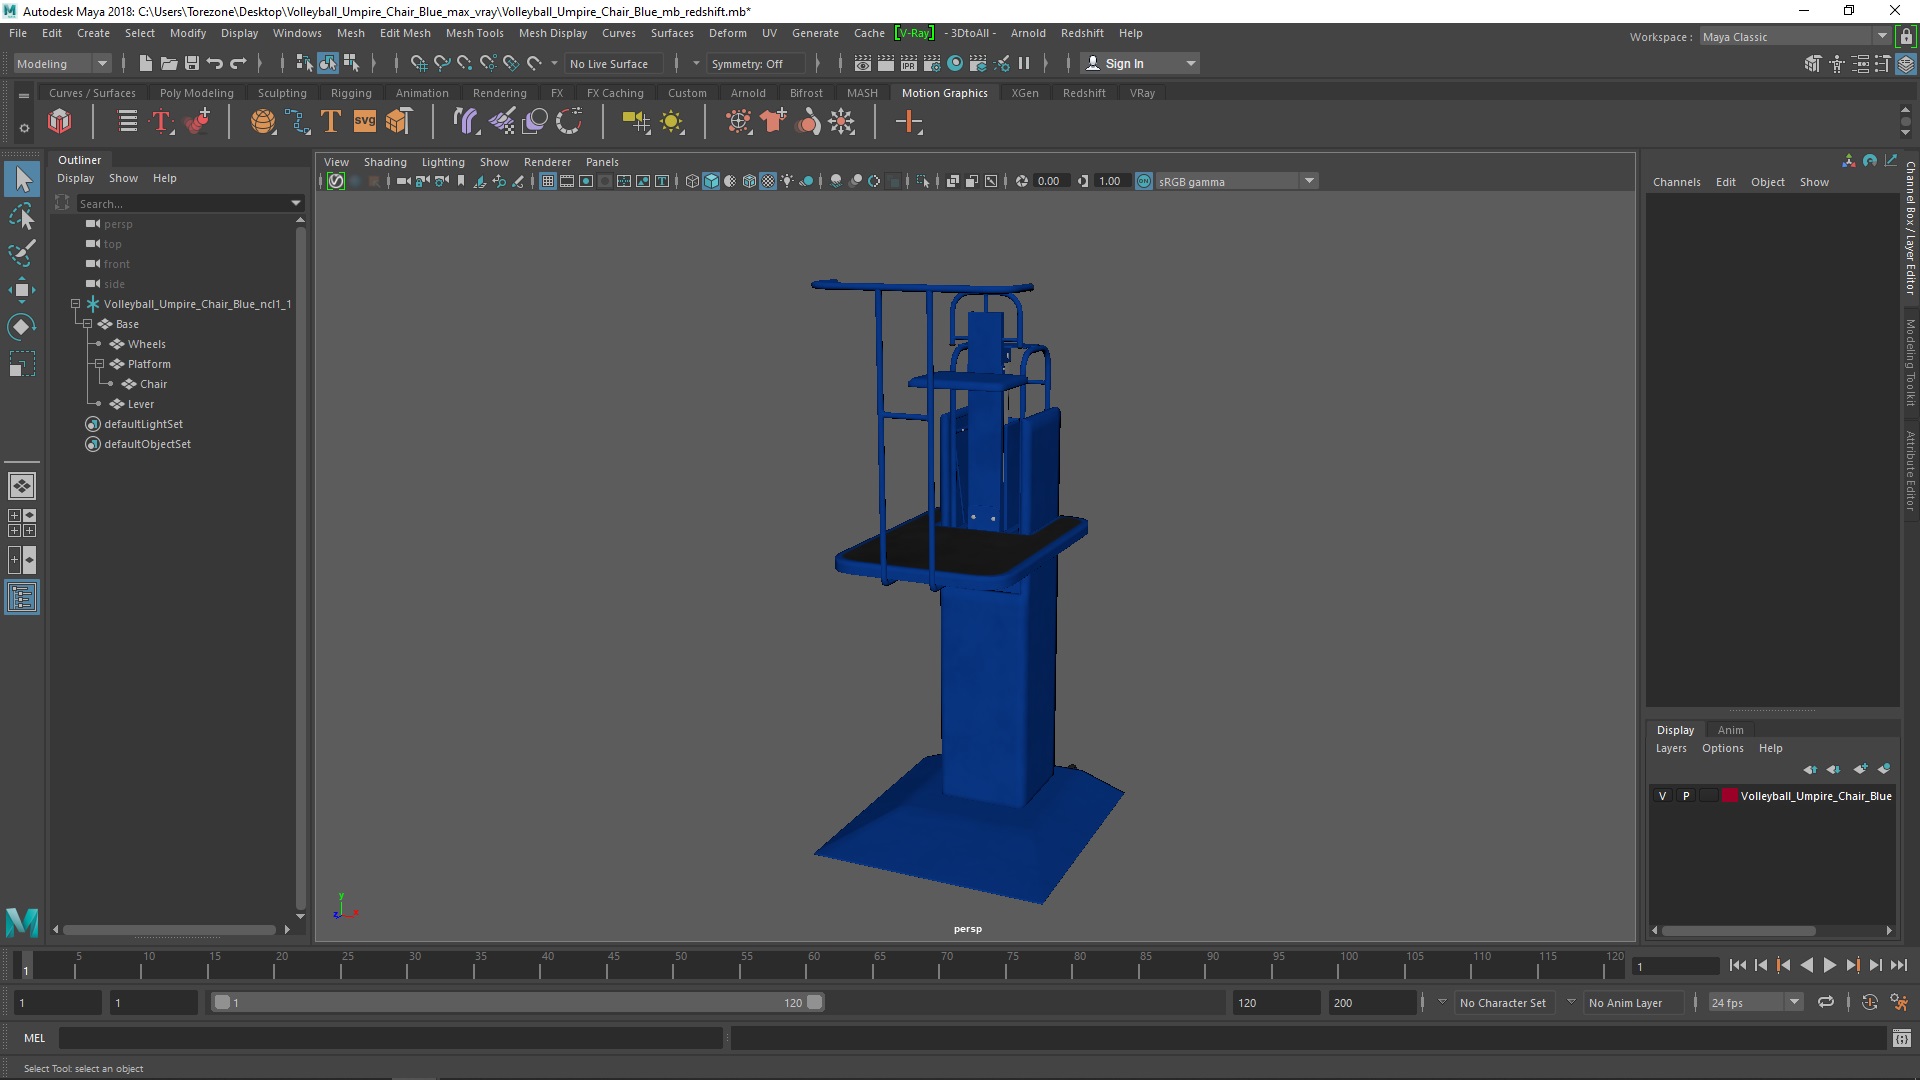Play the animation forwards
The image size is (1920, 1080).
(1829, 965)
